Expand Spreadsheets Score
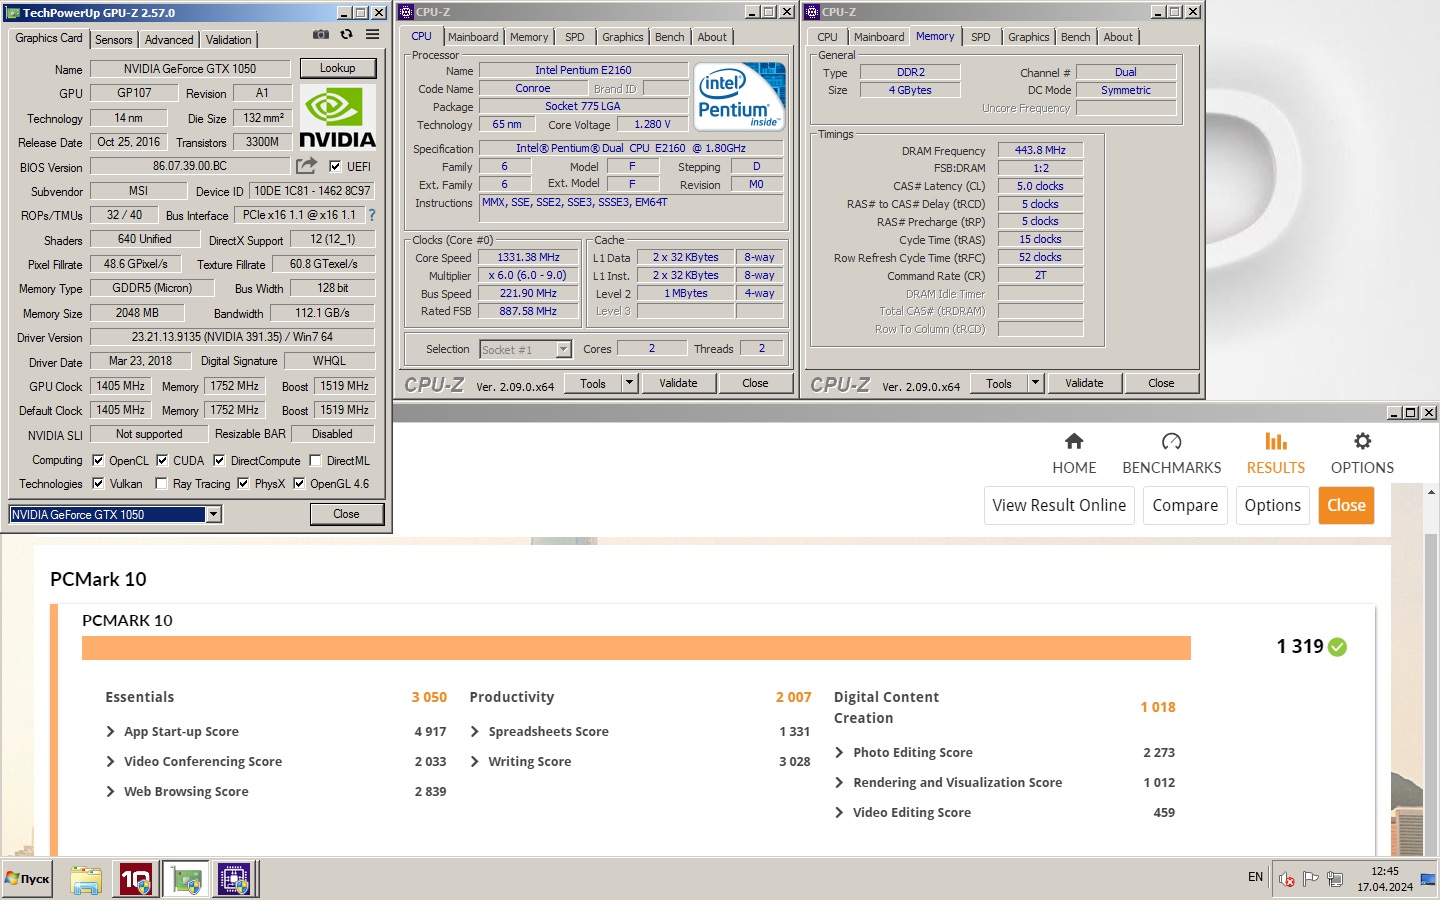The width and height of the screenshot is (1440, 900). [x=475, y=732]
